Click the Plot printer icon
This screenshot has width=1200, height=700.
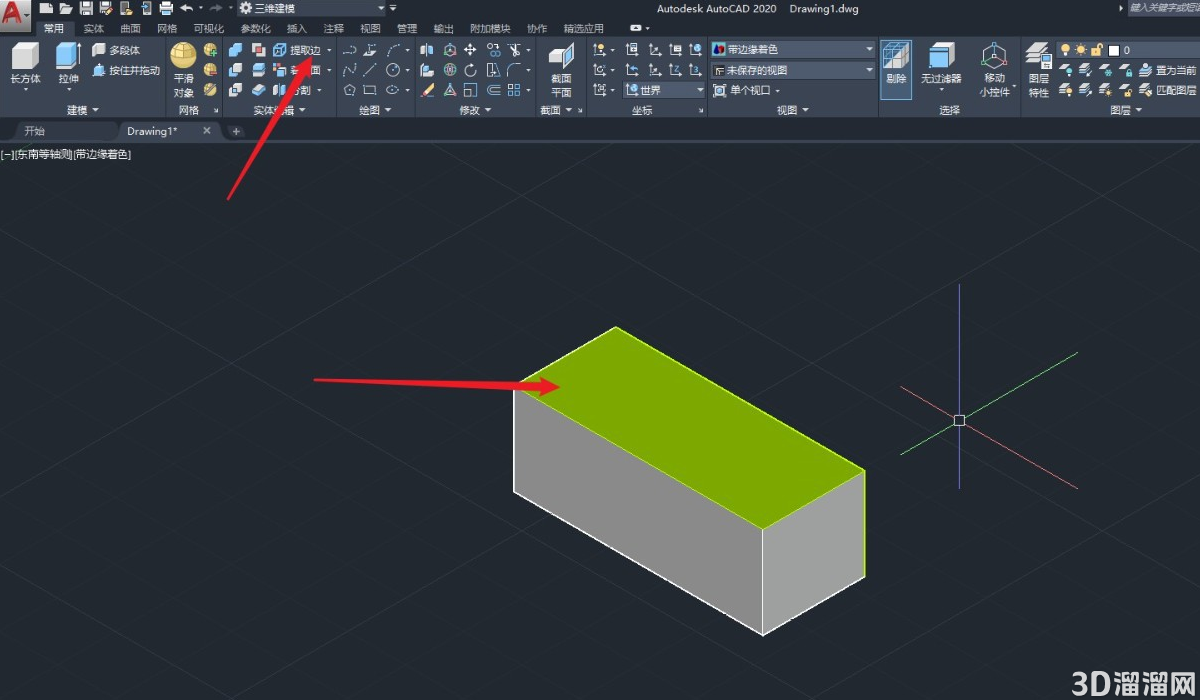tap(165, 8)
